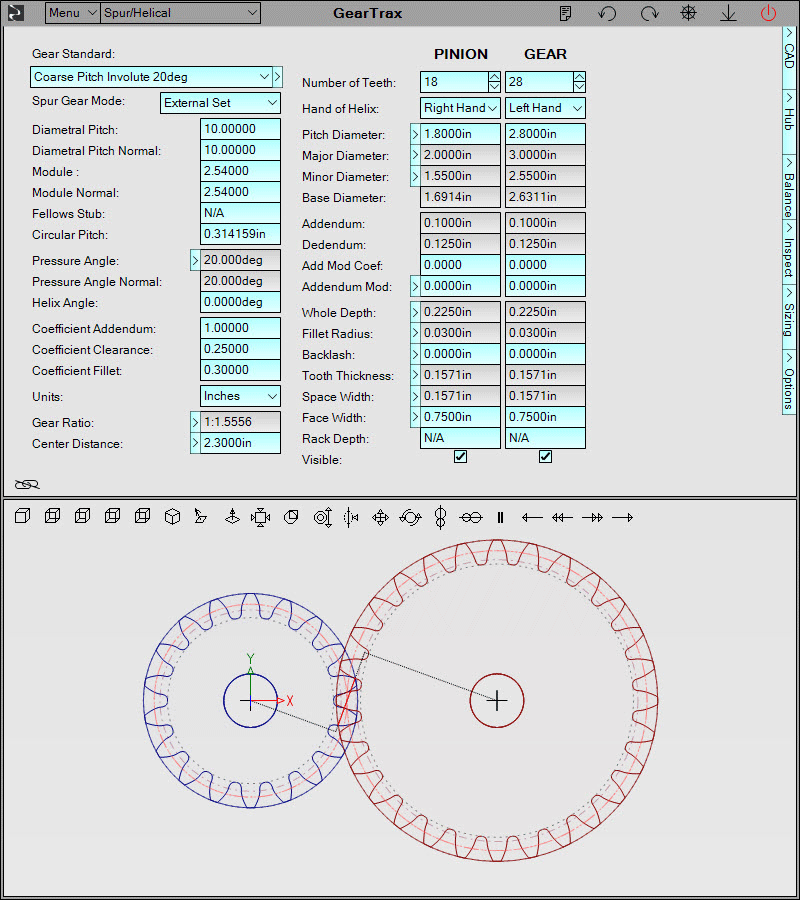Open the Balance side tab
Viewport: 800px width, 900px height.
[790, 186]
